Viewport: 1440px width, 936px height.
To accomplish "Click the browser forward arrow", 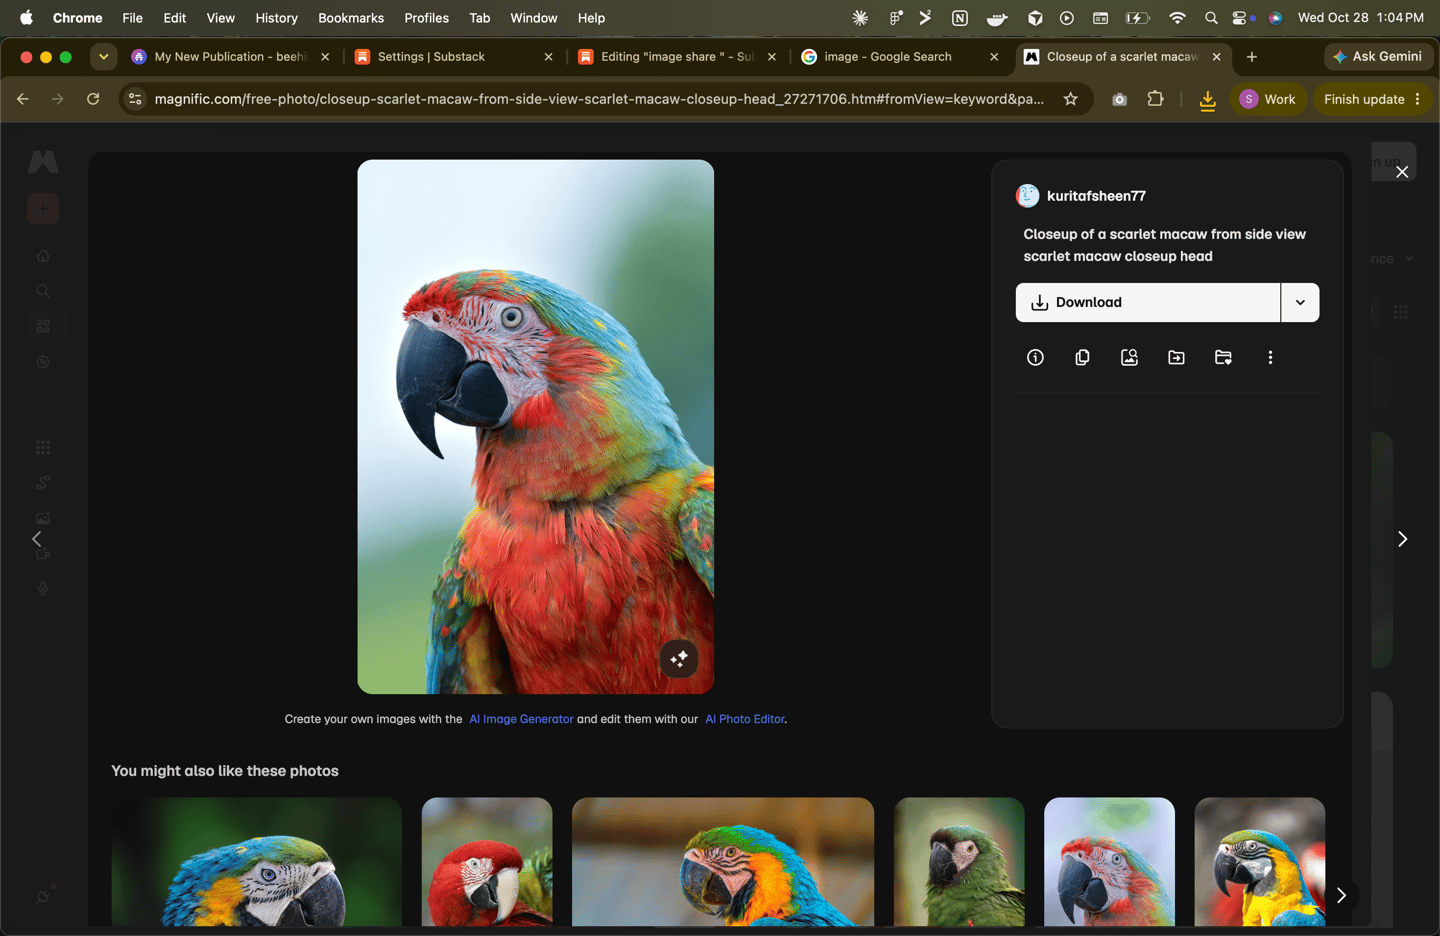I will coord(58,99).
